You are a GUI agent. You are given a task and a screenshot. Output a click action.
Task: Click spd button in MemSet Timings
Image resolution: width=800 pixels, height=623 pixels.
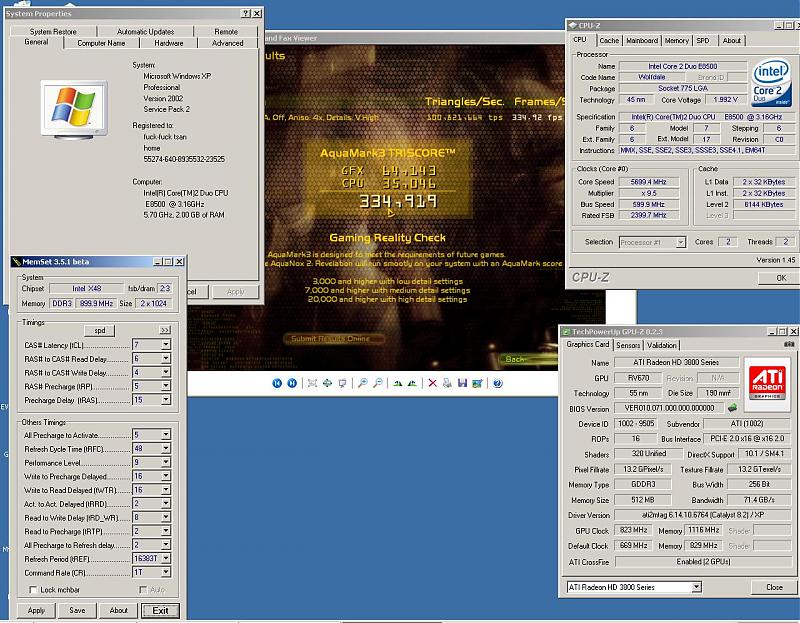pos(99,331)
